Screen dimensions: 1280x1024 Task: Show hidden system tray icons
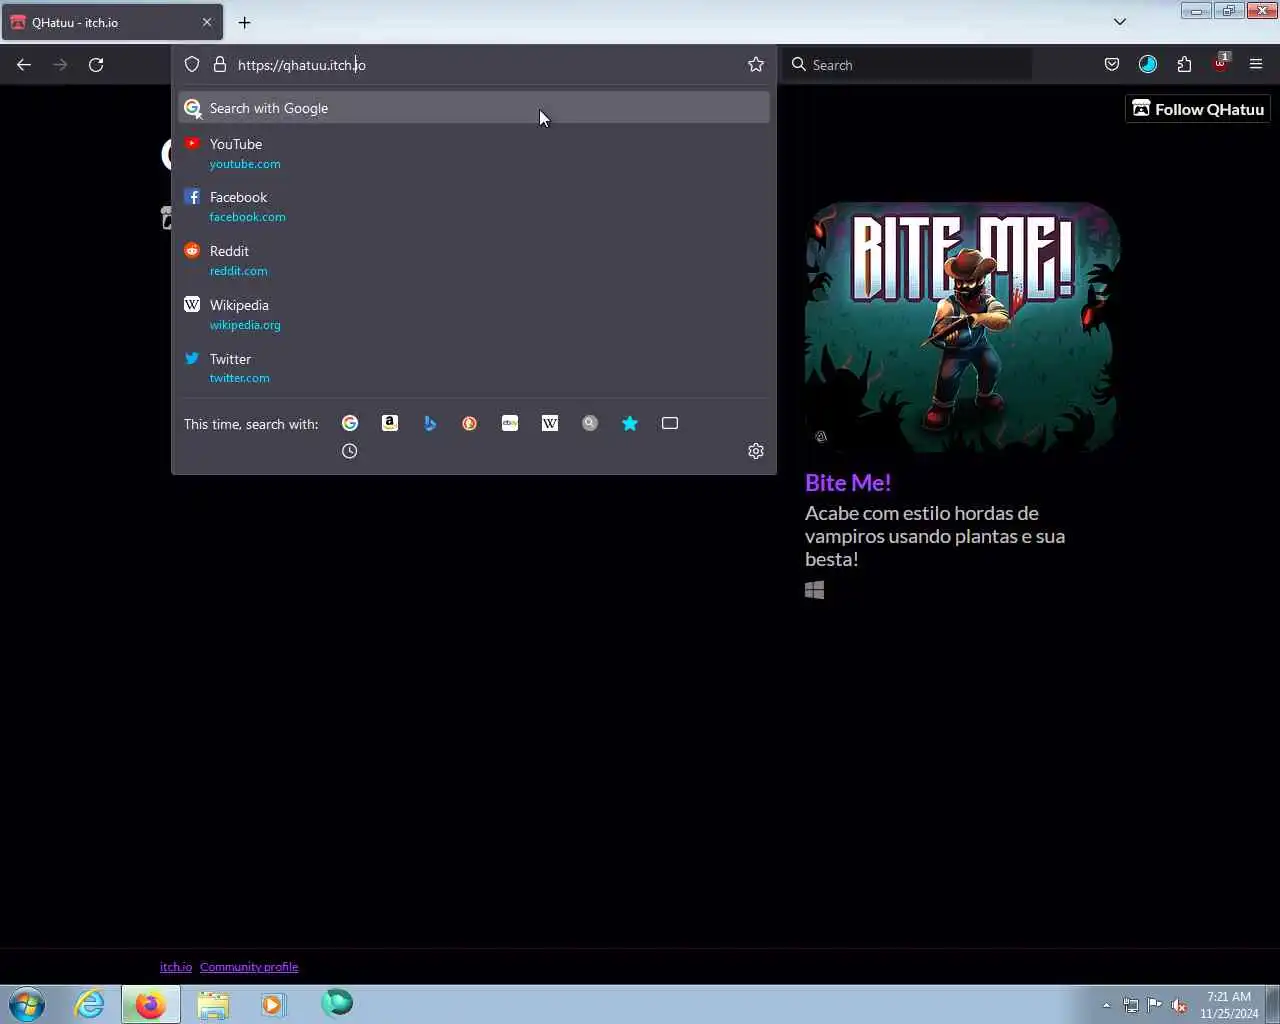tap(1106, 1005)
